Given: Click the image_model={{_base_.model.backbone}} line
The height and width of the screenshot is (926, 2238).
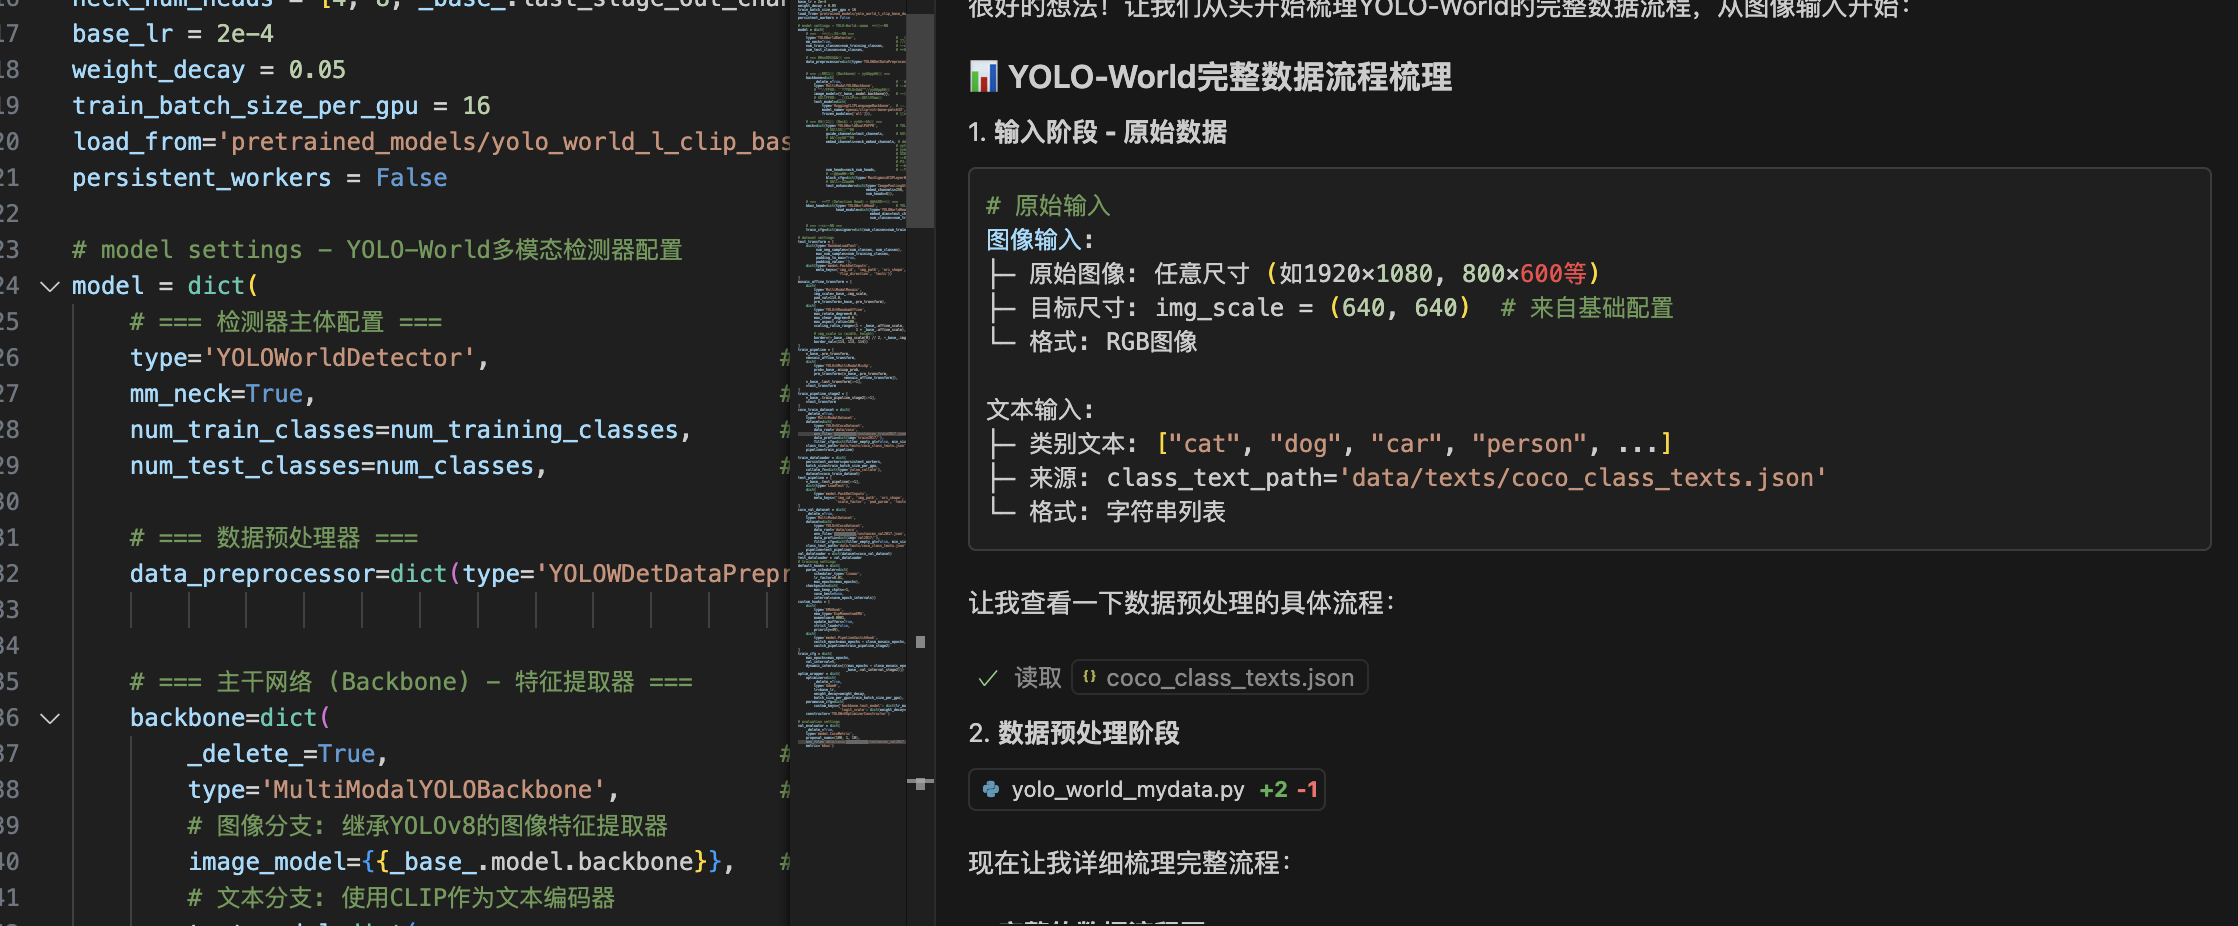Looking at the screenshot, I should pyautogui.click(x=461, y=862).
